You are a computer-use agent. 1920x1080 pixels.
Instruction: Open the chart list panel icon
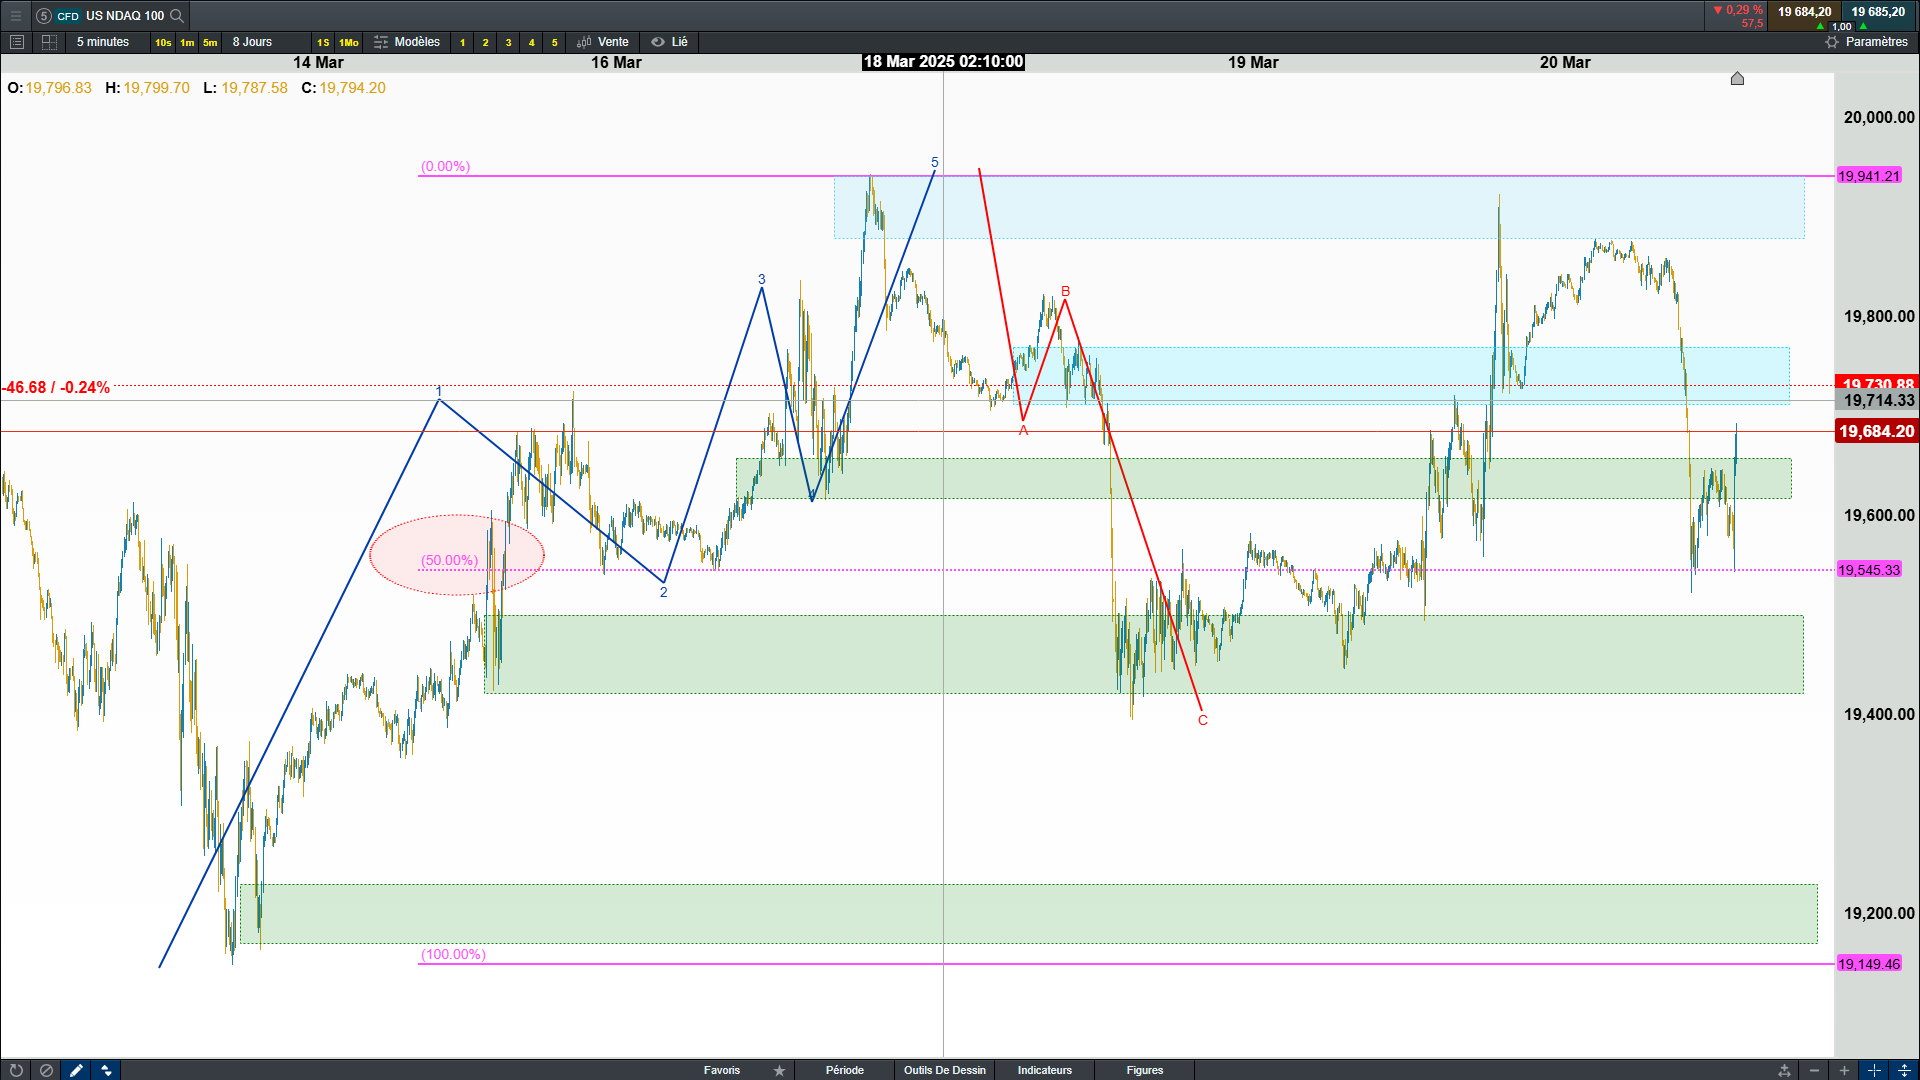point(16,42)
